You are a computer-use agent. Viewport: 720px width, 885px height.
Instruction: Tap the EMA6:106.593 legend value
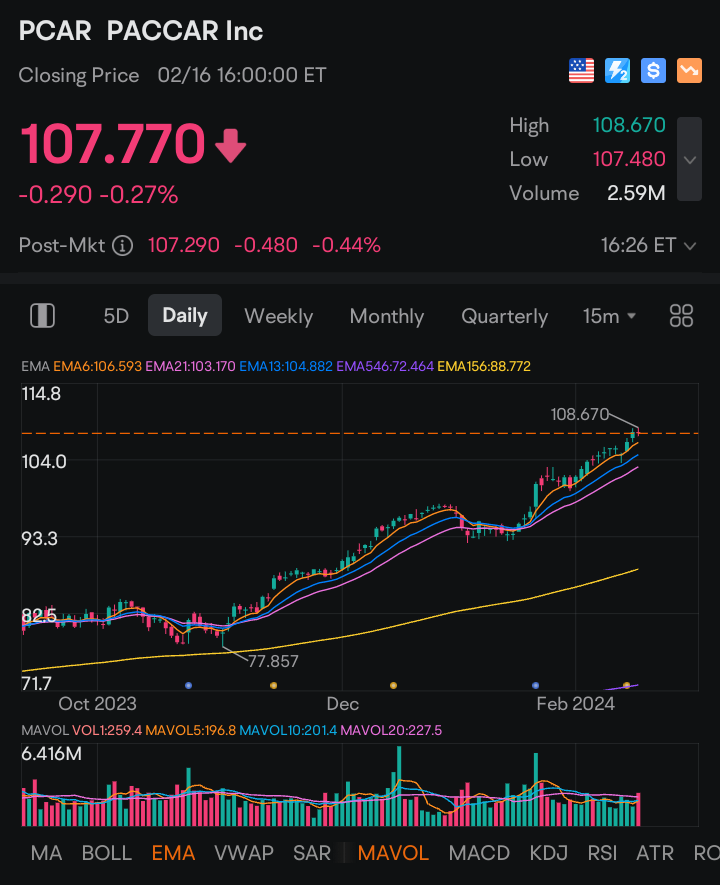(98, 366)
